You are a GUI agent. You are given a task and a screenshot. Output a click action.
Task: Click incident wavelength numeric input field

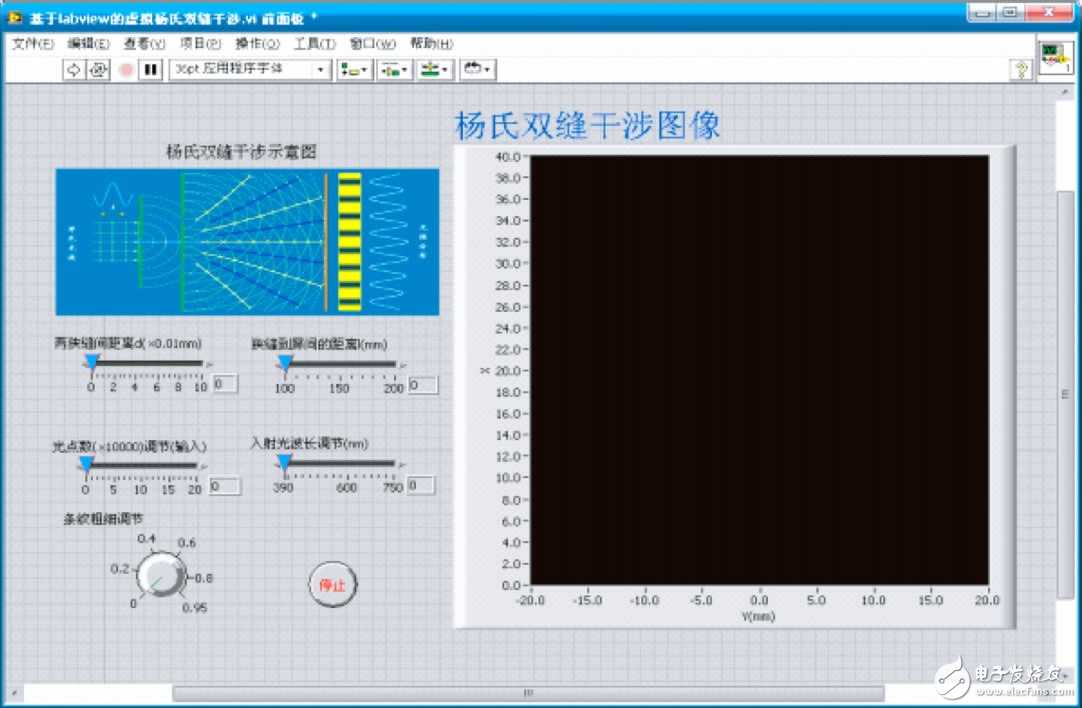point(421,486)
